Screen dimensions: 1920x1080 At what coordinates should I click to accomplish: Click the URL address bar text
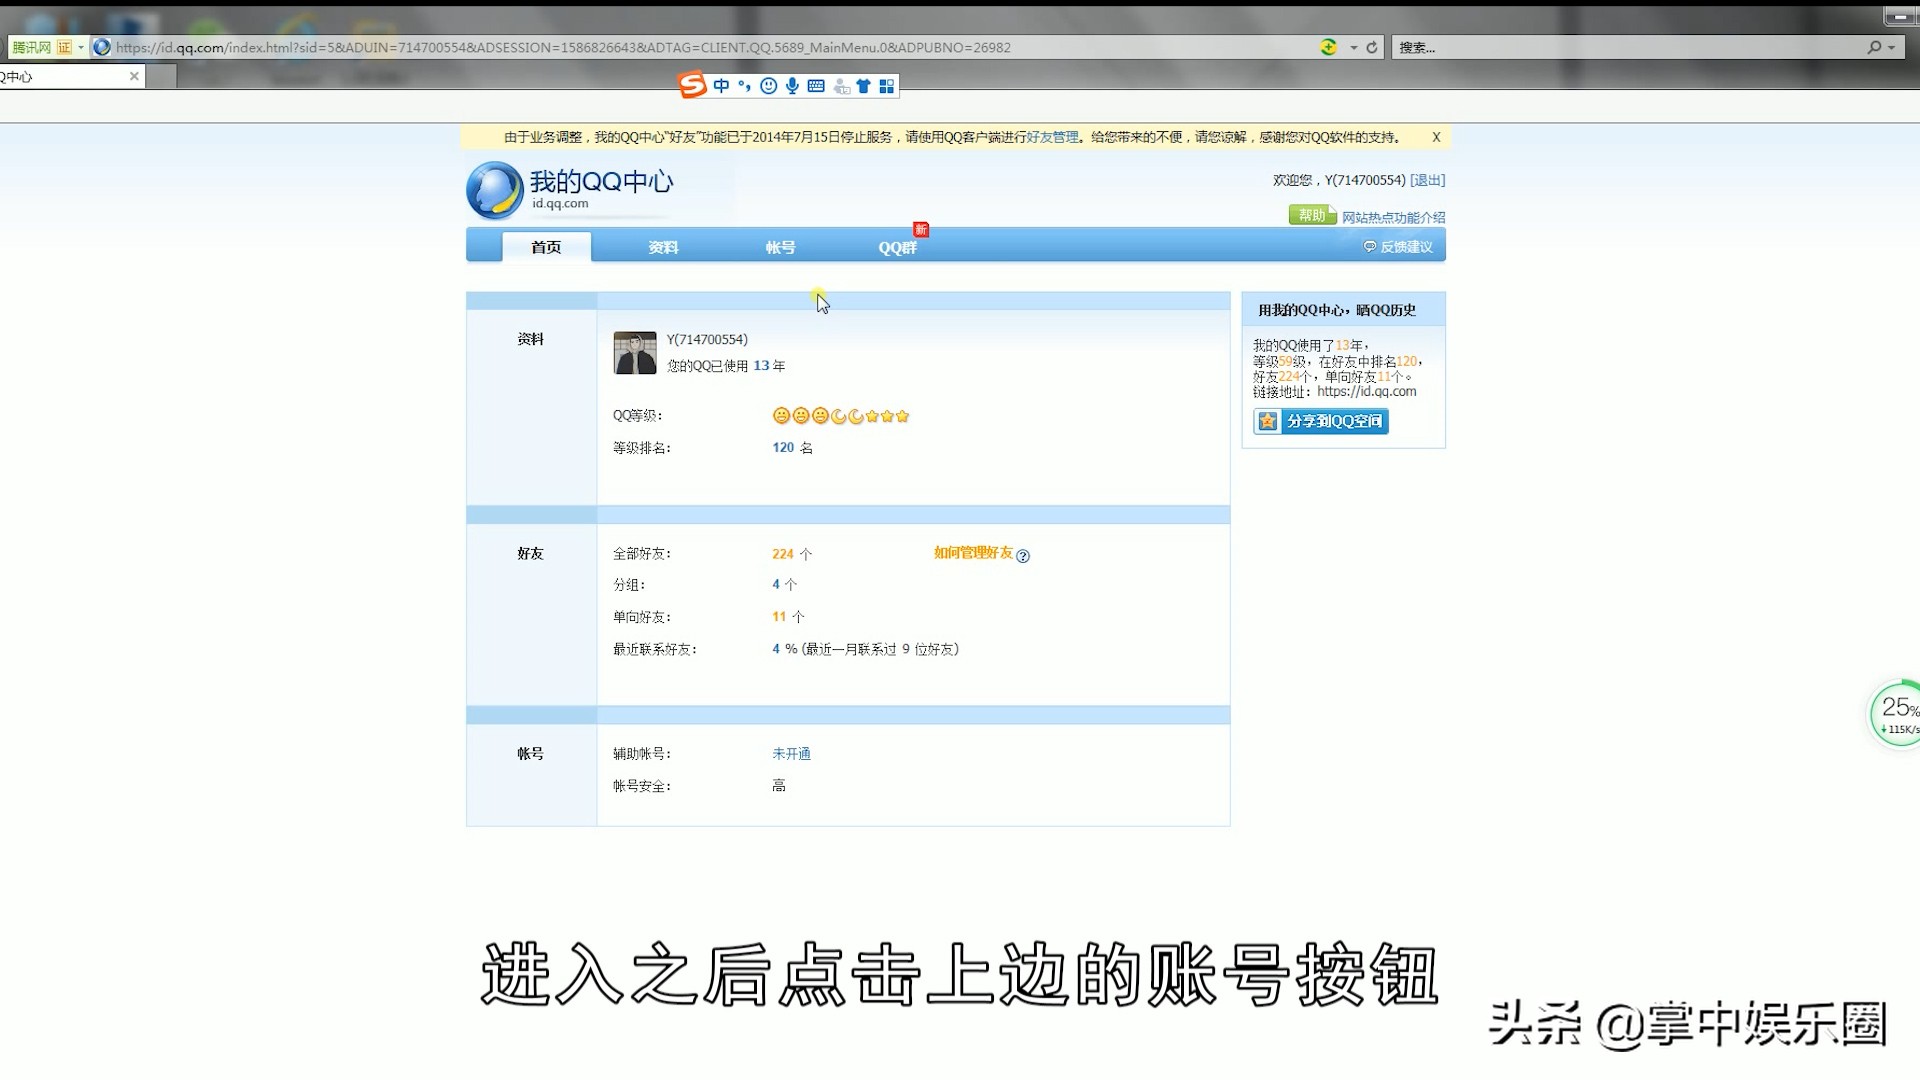click(x=563, y=47)
